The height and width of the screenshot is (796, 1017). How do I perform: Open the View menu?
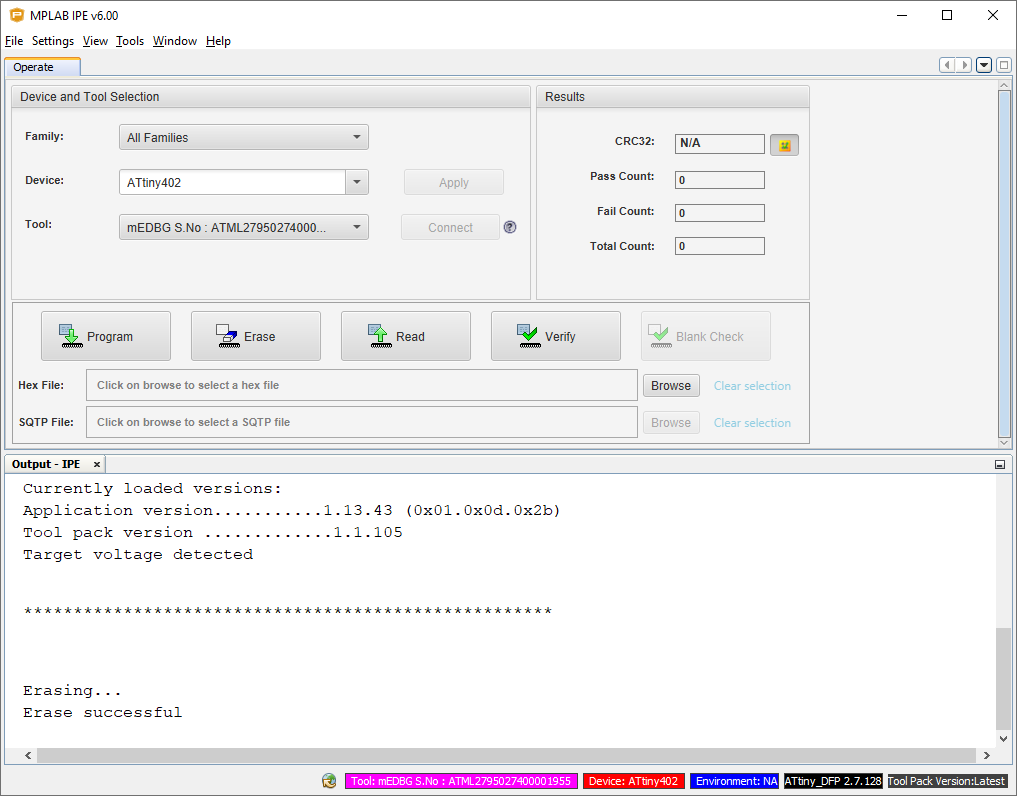click(95, 41)
